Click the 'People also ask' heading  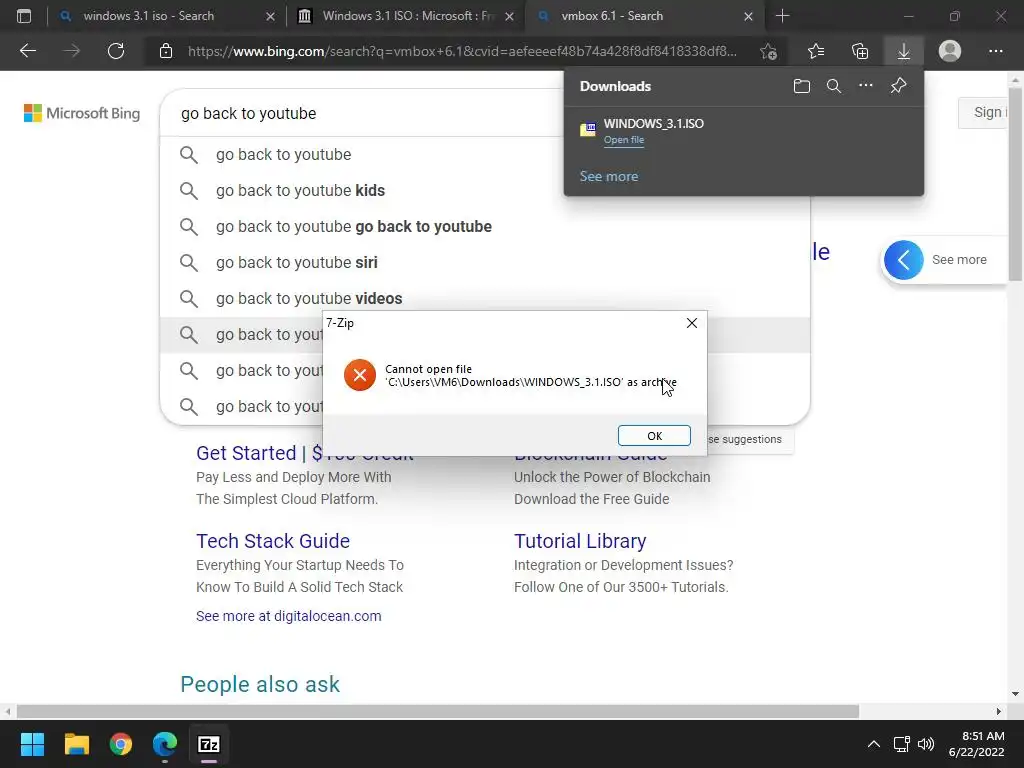click(260, 684)
